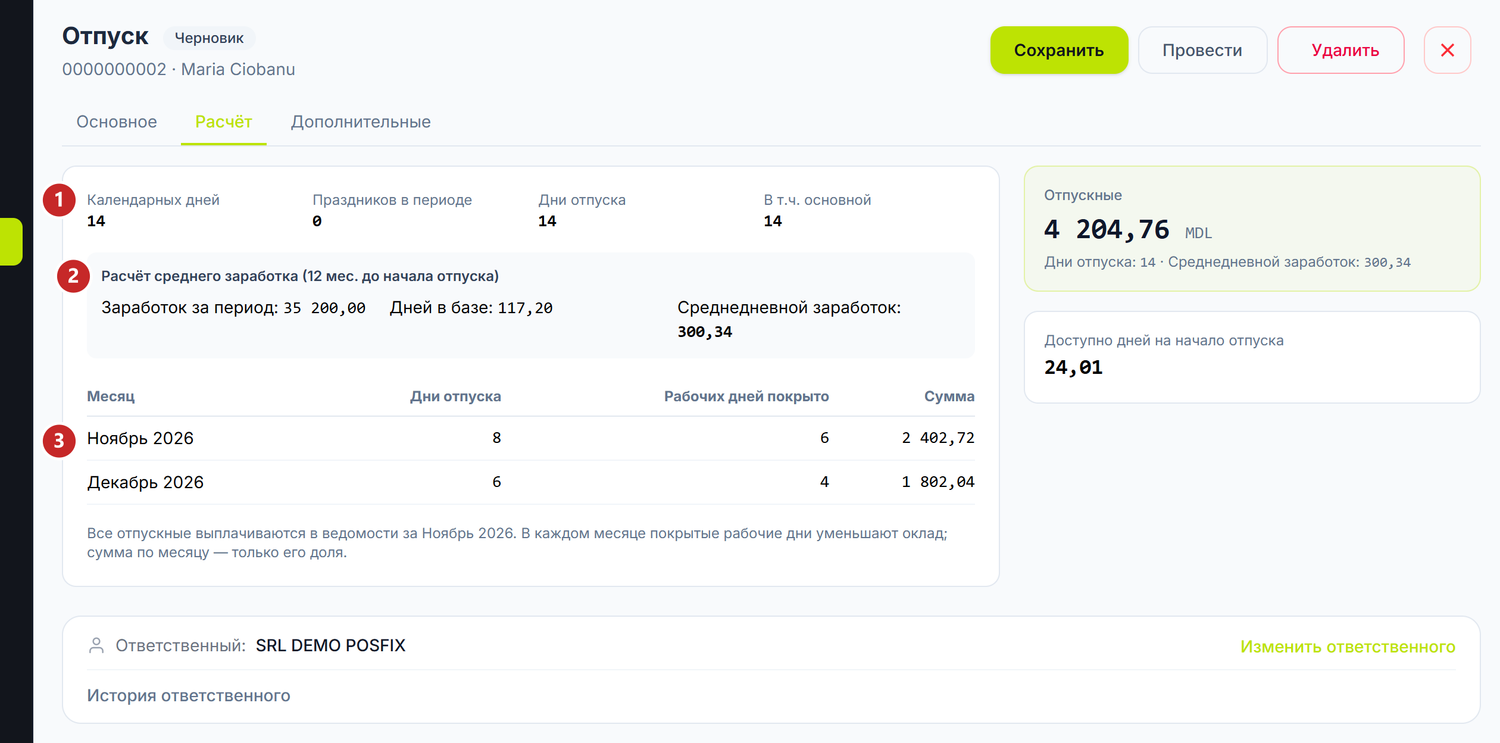Select the Отпуск page heading

[105, 37]
